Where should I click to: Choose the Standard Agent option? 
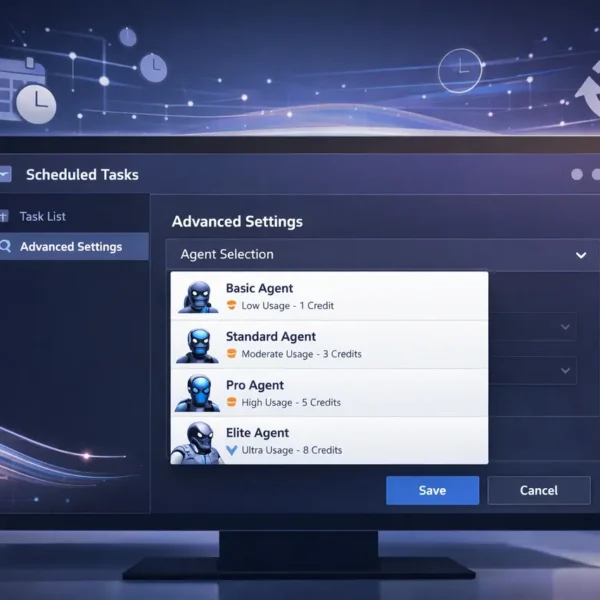coord(329,345)
